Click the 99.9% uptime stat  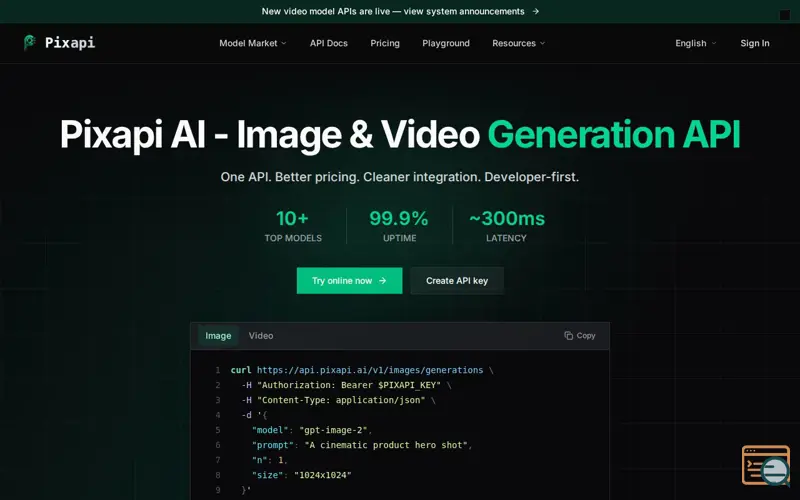[399, 226]
